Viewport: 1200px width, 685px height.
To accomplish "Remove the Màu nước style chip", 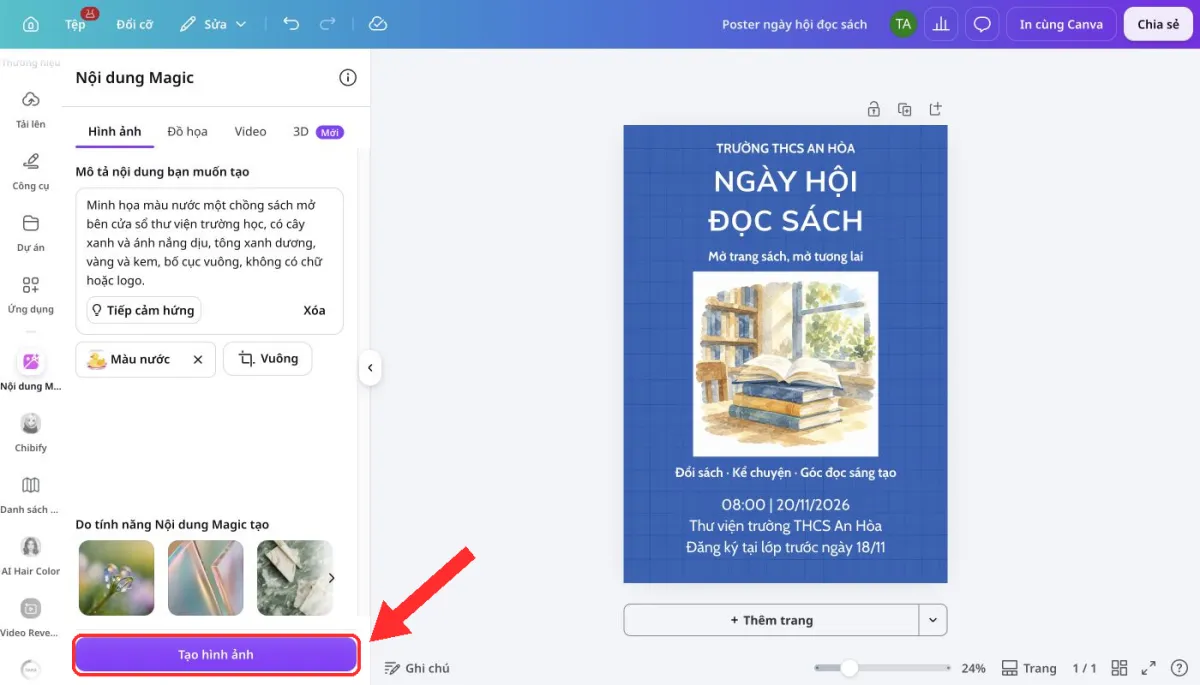I will tap(198, 359).
